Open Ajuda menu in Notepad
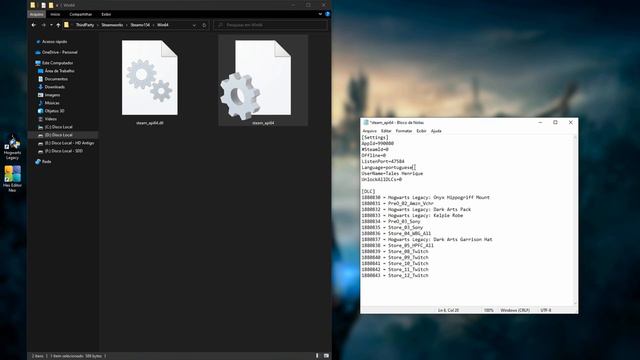 click(x=436, y=131)
